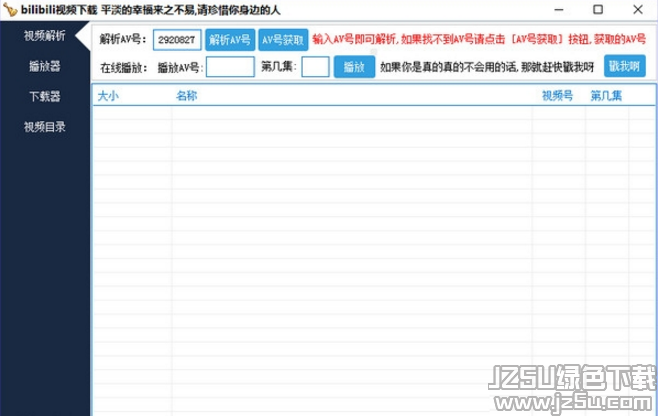Minimize the bilibili download window

pyautogui.click(x=559, y=10)
